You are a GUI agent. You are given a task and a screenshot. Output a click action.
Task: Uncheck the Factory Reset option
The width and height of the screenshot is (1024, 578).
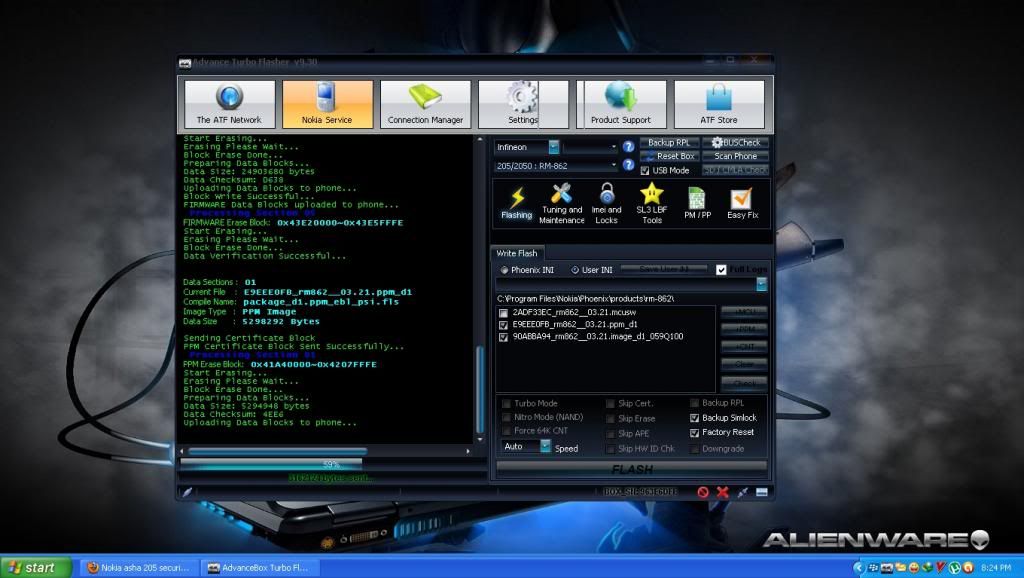(695, 432)
